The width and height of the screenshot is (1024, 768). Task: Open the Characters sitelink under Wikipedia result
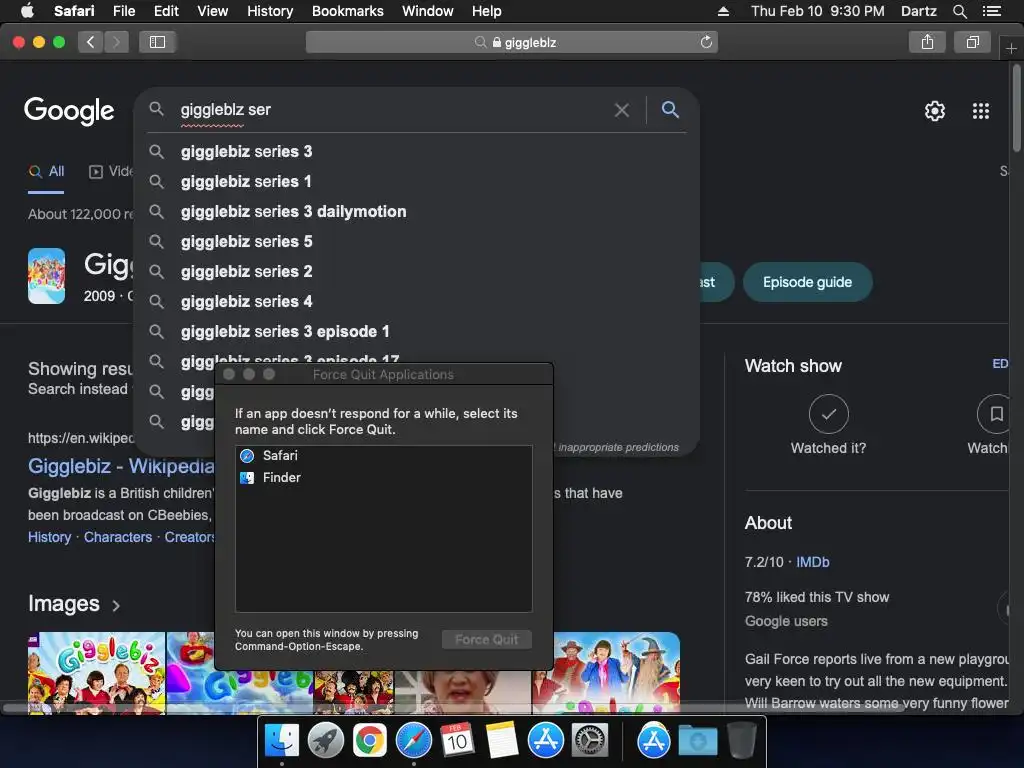click(x=118, y=537)
